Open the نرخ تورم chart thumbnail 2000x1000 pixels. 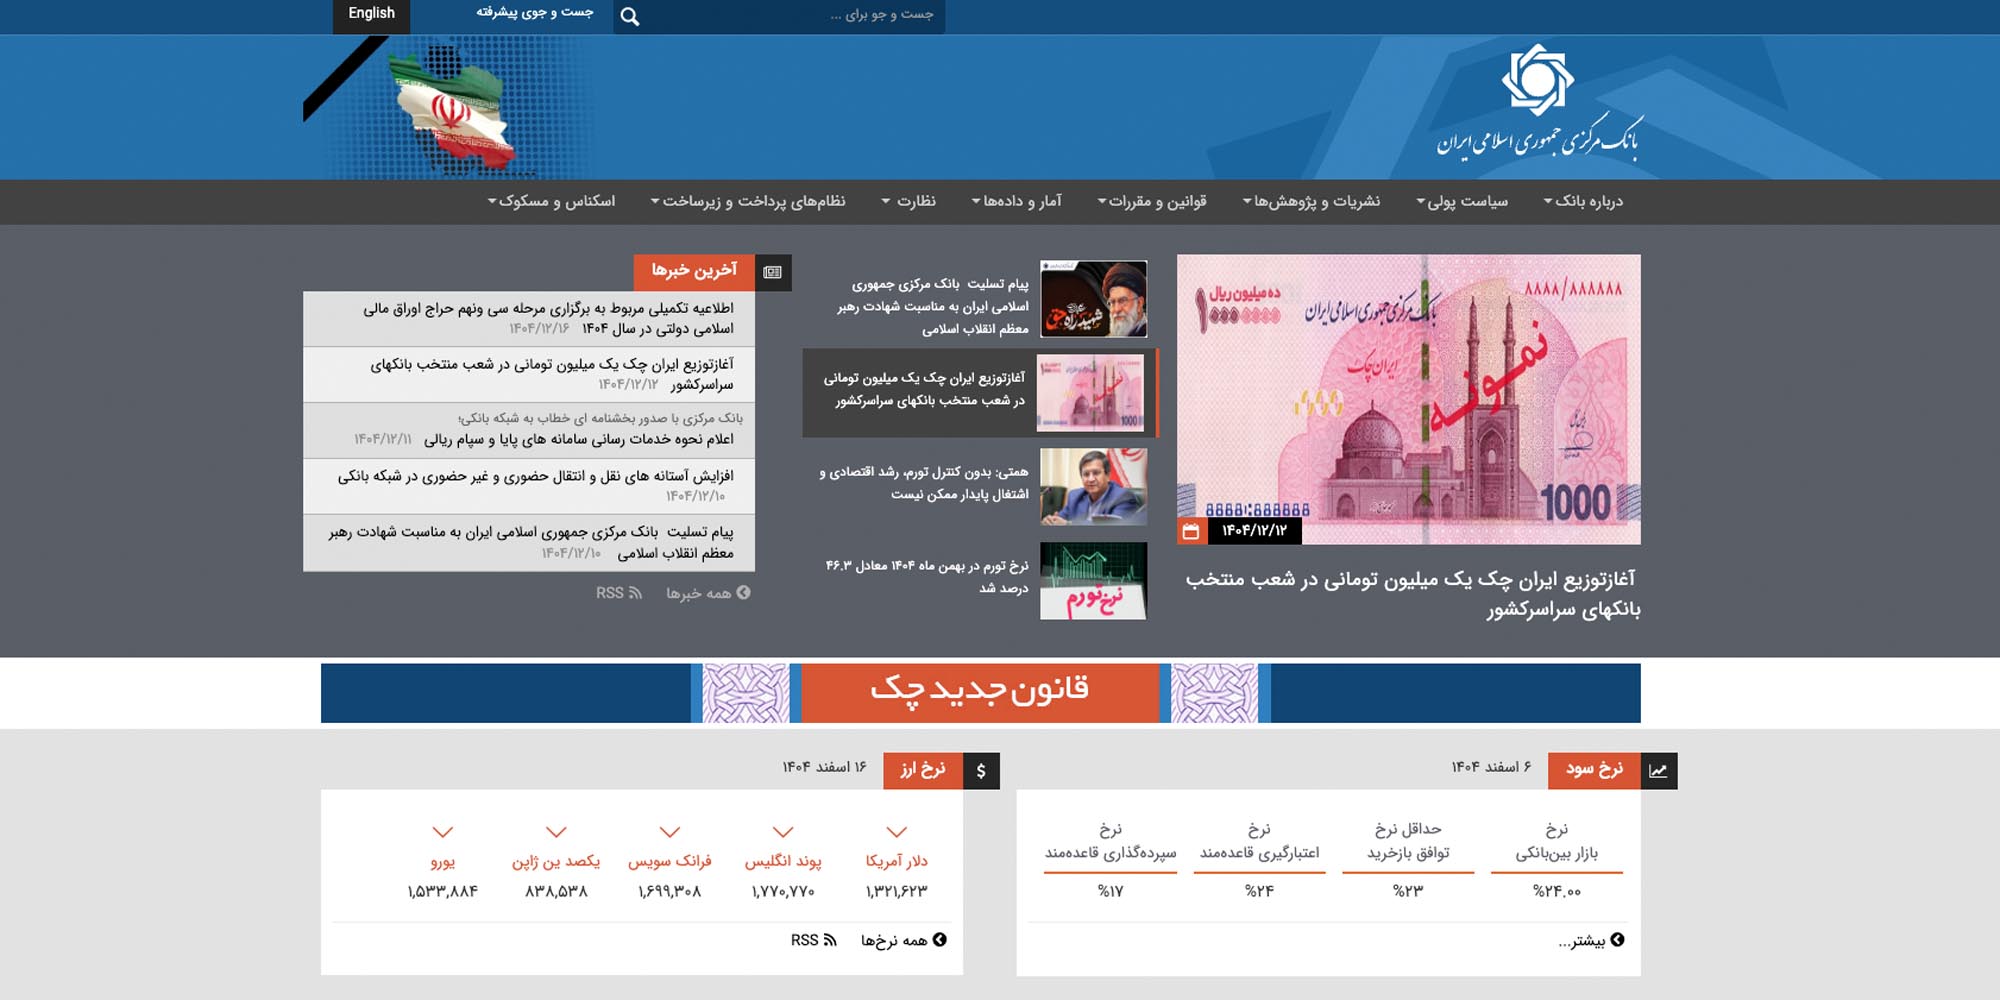[x=1093, y=581]
